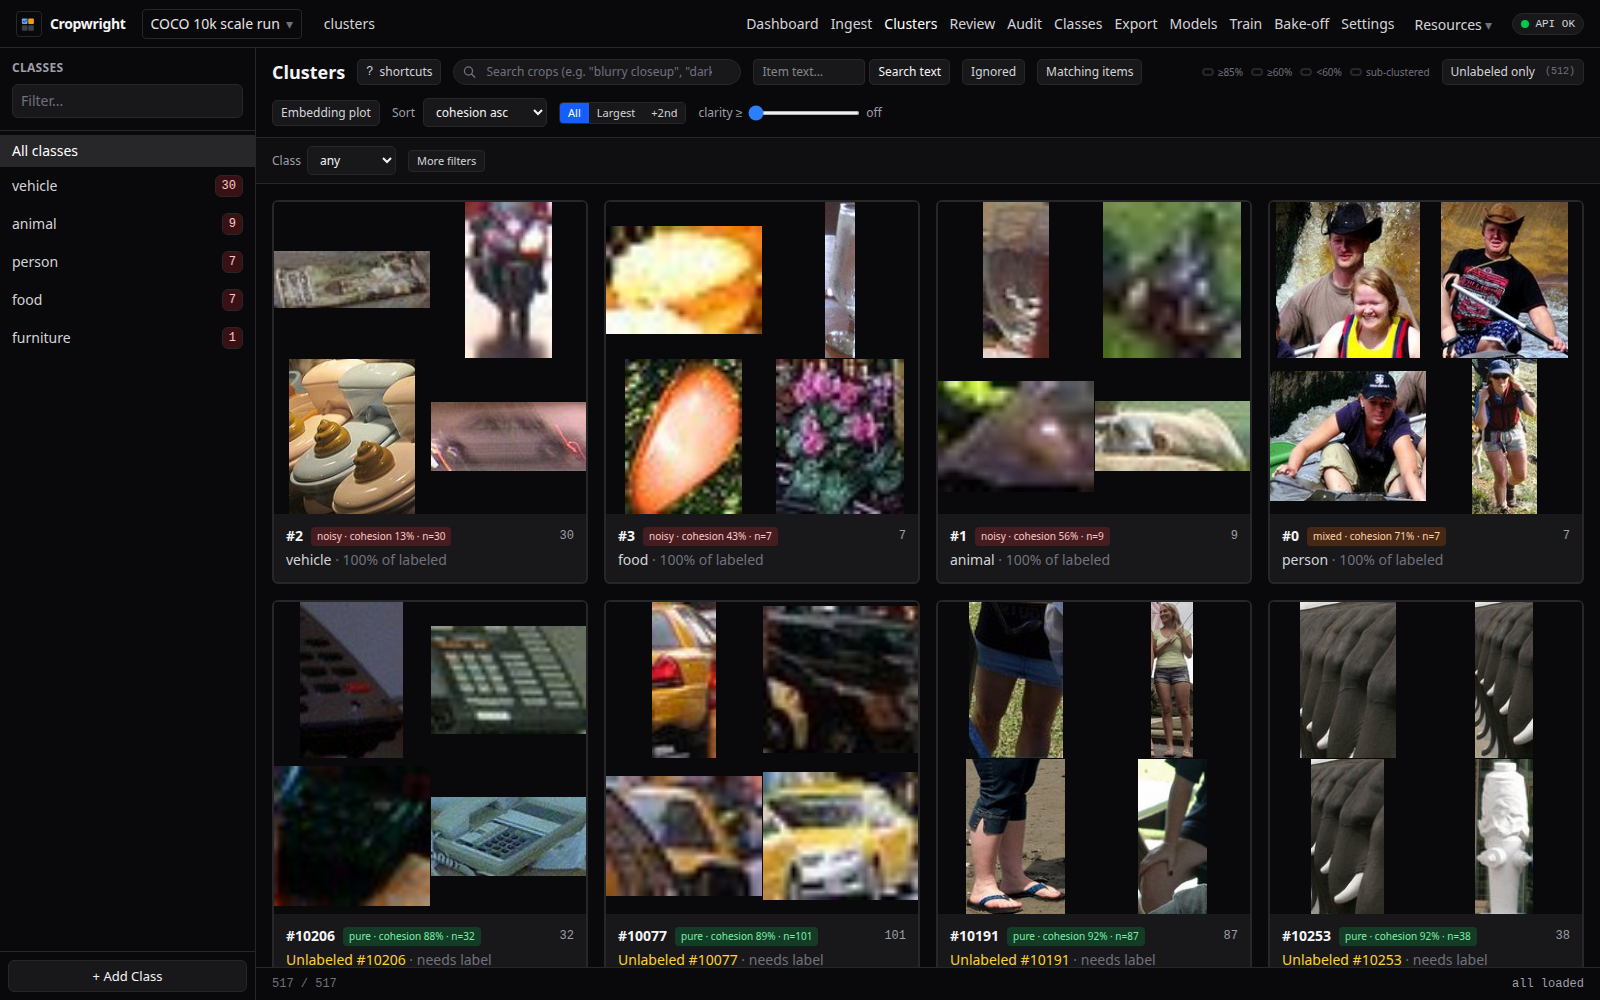Adjust the clarity threshold slider
The height and width of the screenshot is (1000, 1600).
click(804, 113)
